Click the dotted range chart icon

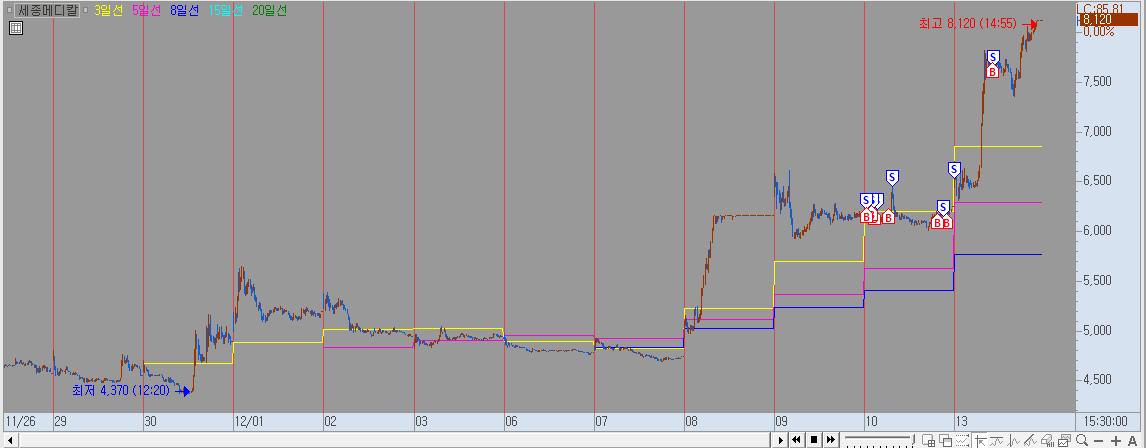tap(962, 440)
